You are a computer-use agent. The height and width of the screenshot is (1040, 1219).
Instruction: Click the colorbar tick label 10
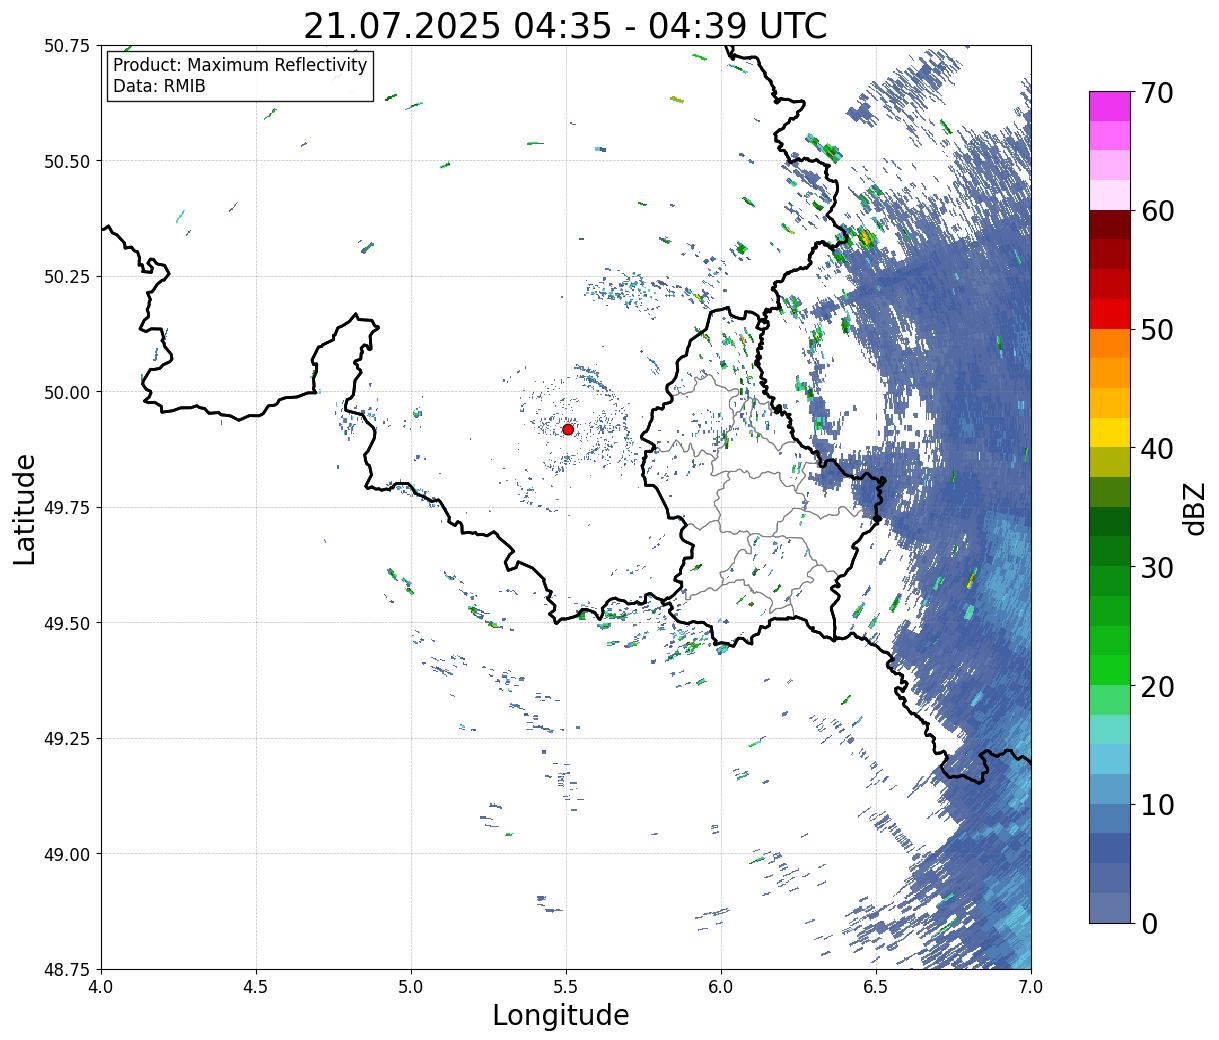1157,804
